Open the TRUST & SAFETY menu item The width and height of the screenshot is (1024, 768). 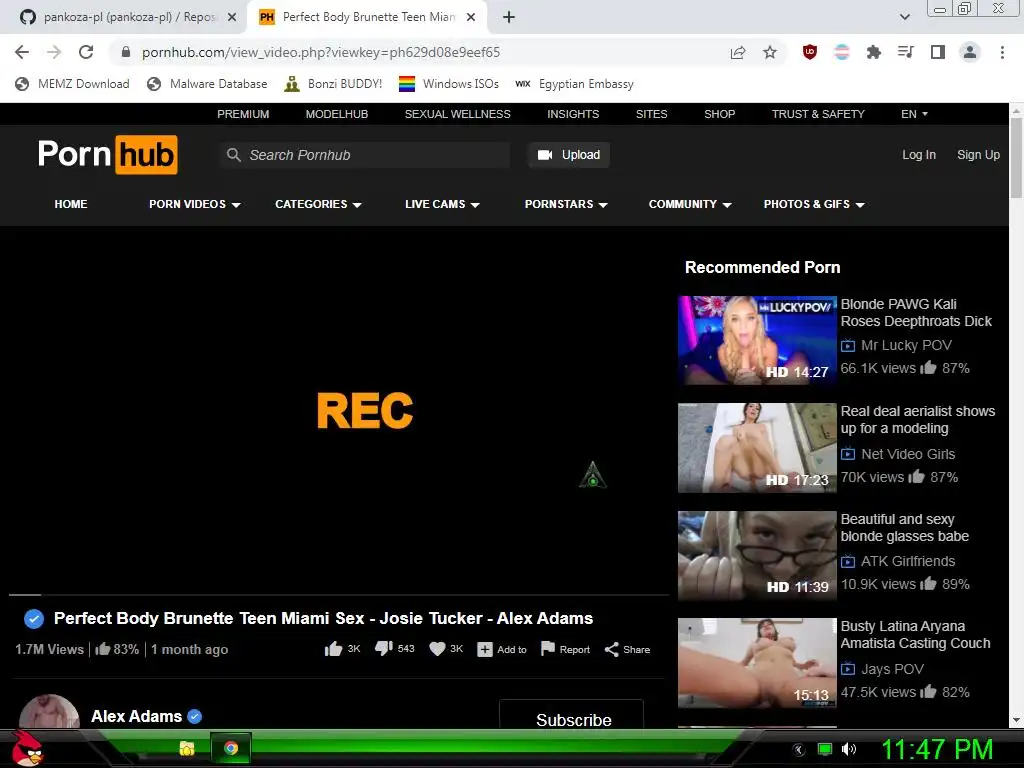click(x=818, y=114)
